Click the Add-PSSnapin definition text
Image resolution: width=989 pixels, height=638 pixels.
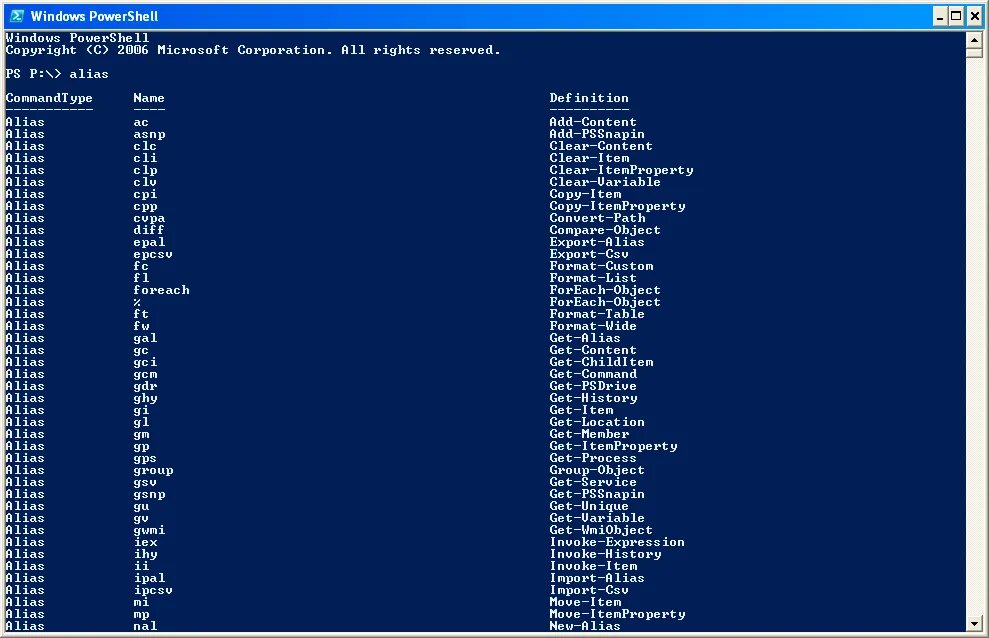pyautogui.click(x=597, y=134)
